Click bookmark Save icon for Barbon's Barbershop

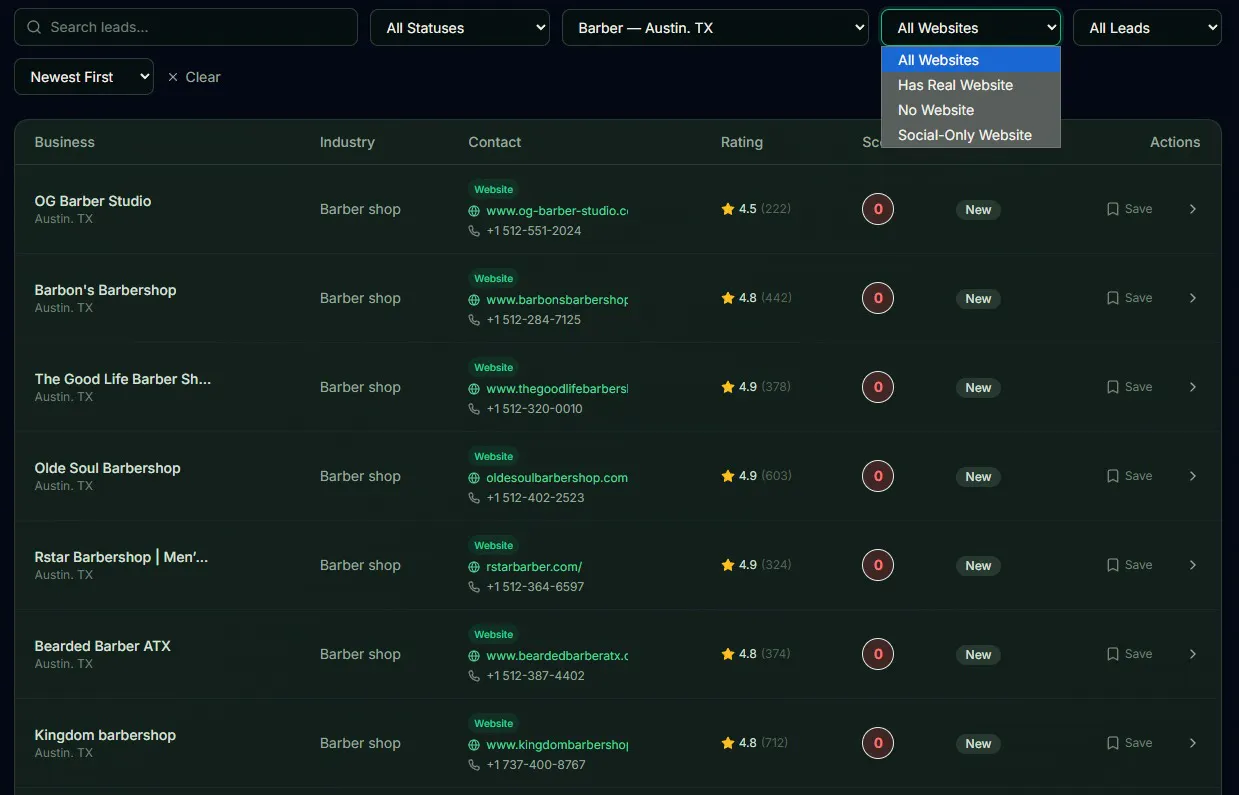1113,298
